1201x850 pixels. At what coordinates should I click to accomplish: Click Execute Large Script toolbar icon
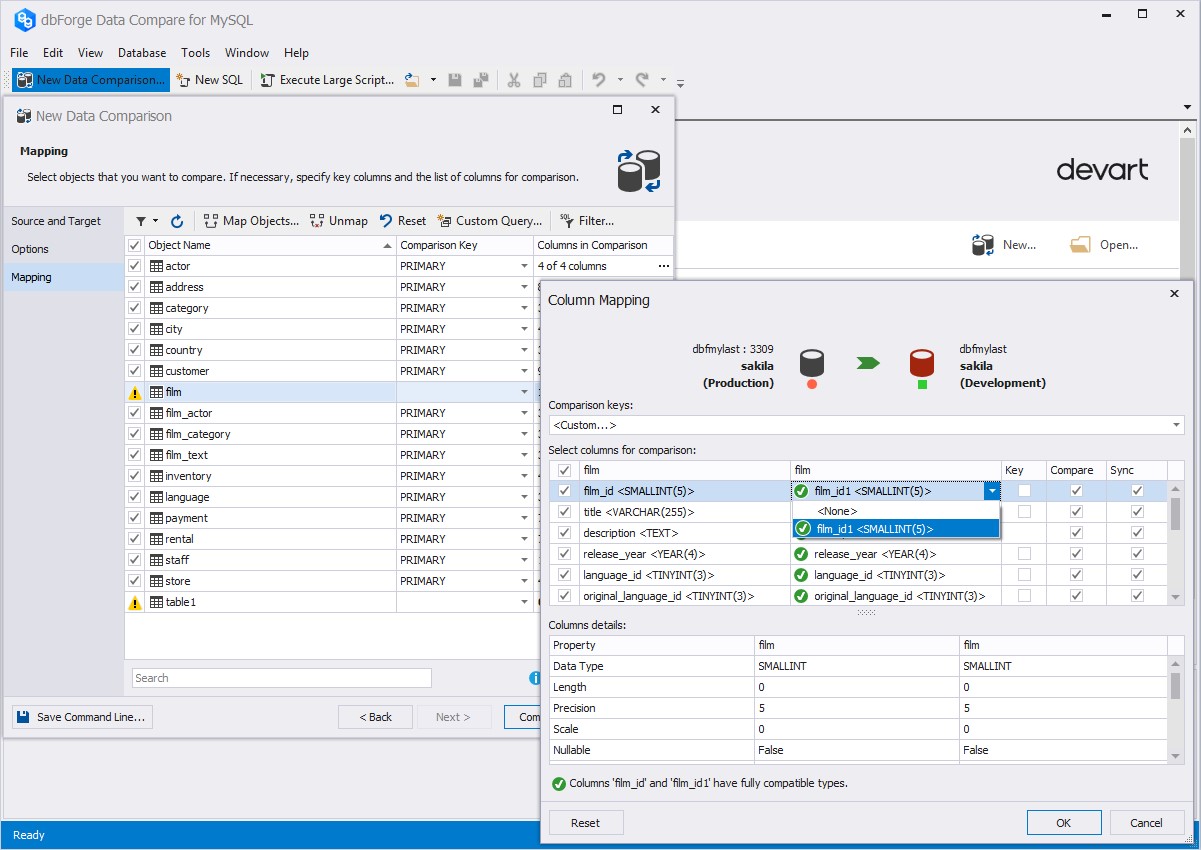coord(268,80)
